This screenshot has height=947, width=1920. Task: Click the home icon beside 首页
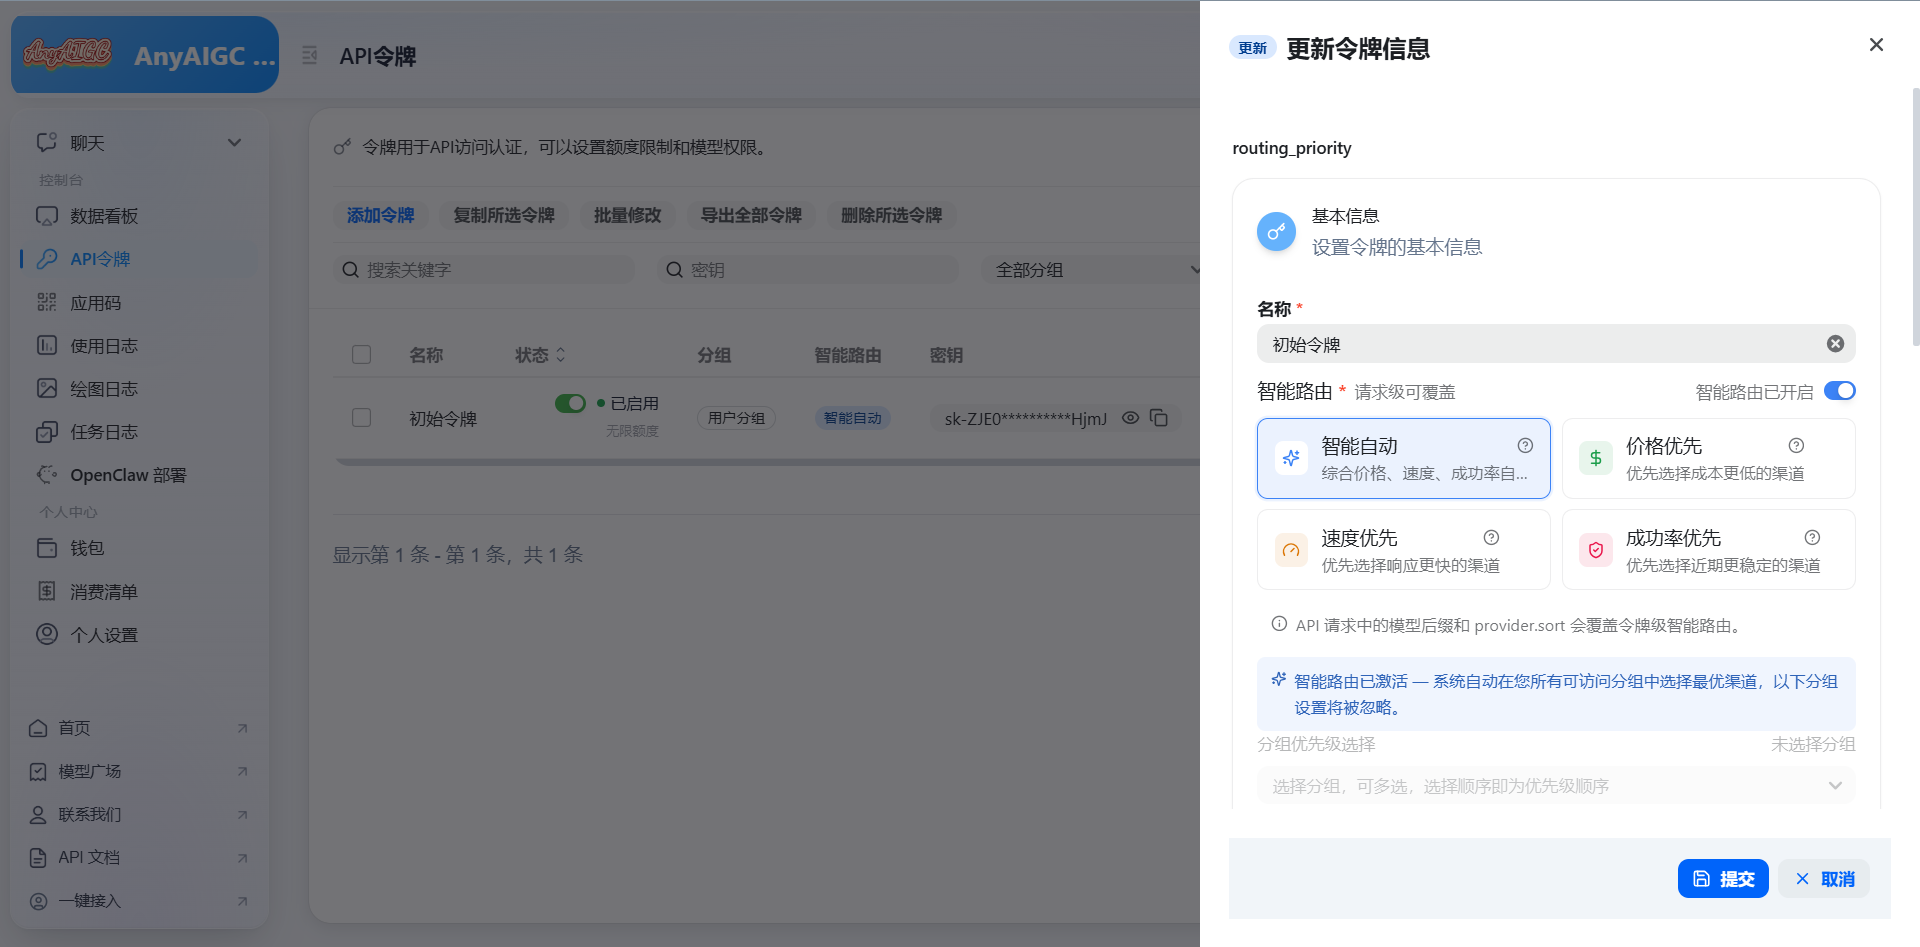(x=38, y=728)
